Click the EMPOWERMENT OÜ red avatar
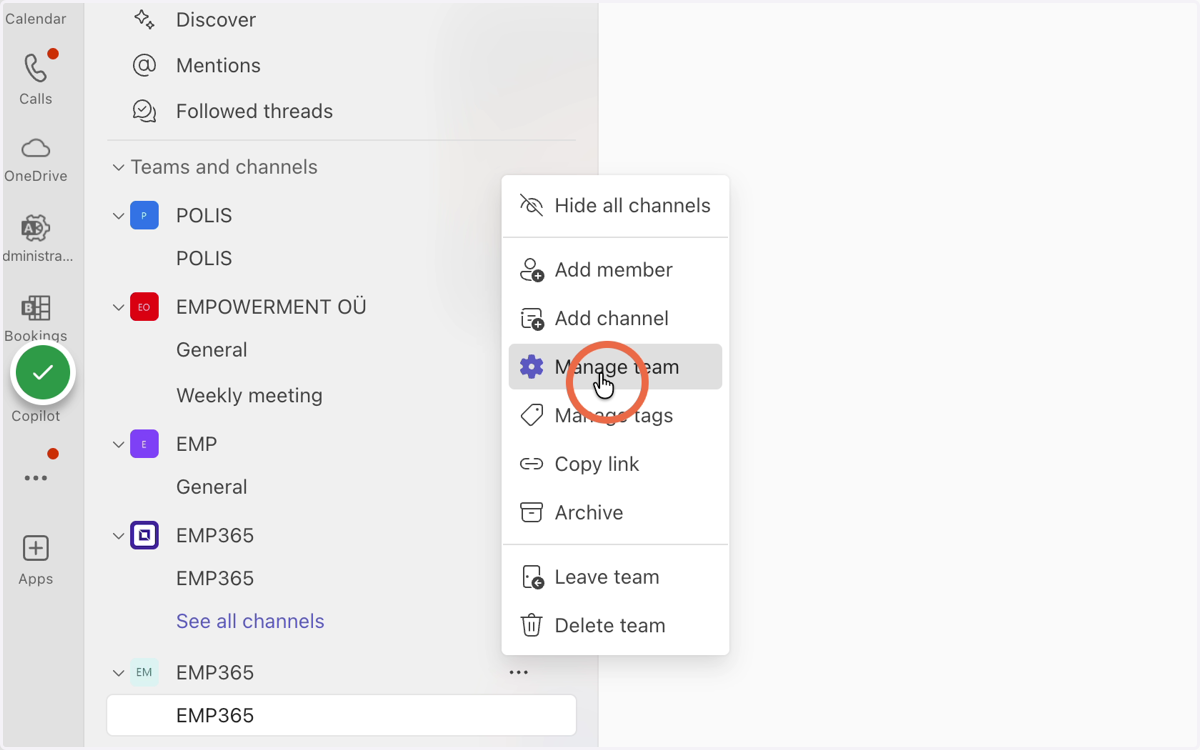The height and width of the screenshot is (750, 1200). click(144, 307)
